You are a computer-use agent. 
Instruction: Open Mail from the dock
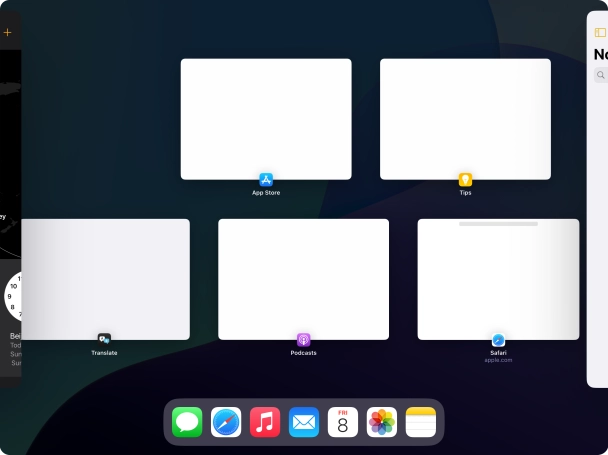(304, 422)
